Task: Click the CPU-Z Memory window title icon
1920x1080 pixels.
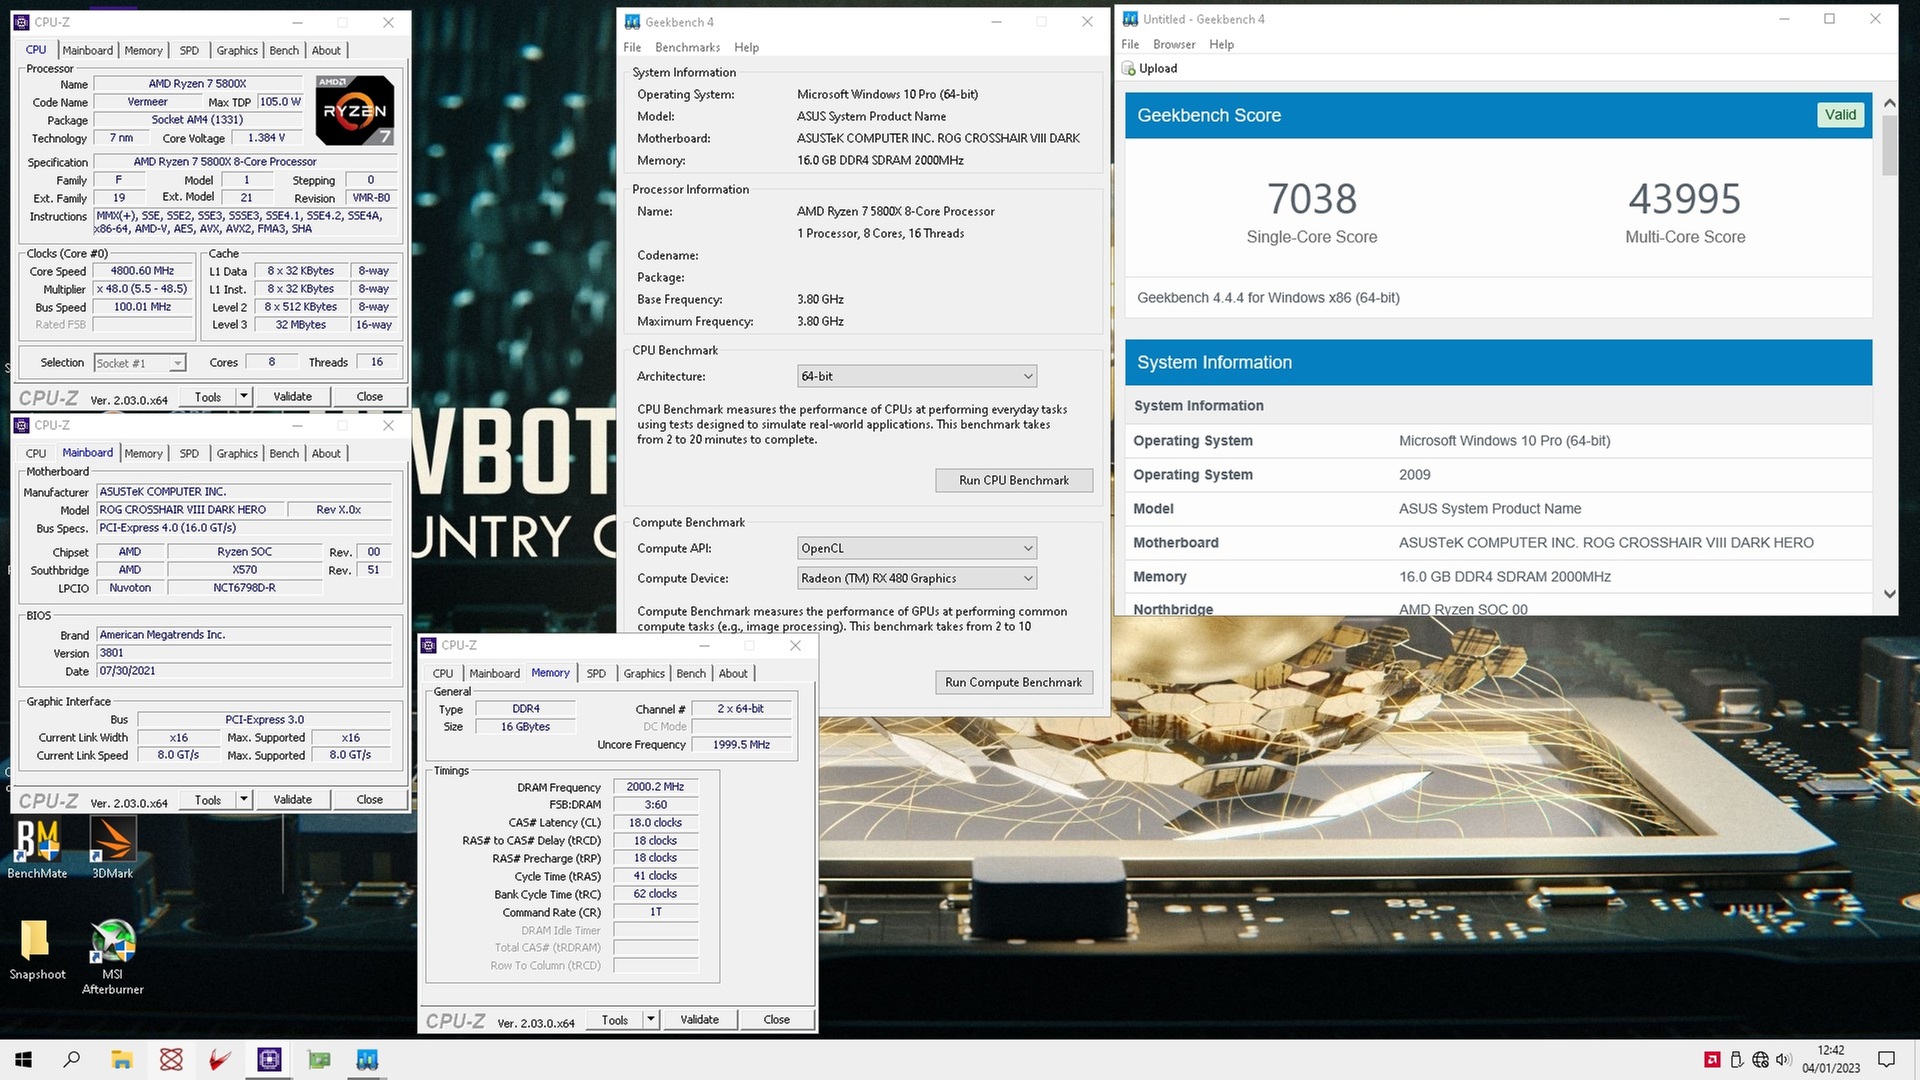Action: coord(429,645)
